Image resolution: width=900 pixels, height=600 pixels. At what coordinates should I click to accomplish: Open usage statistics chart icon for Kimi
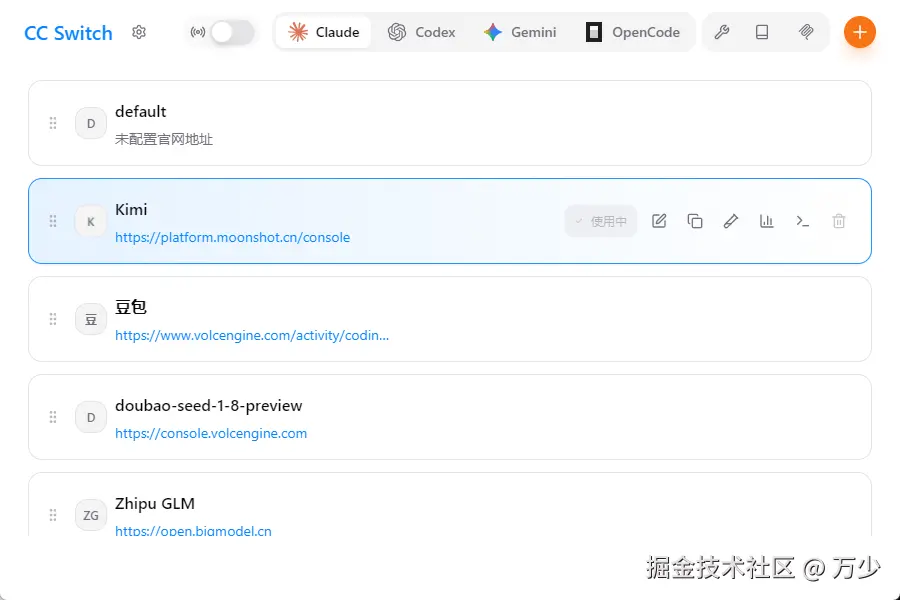pos(767,221)
